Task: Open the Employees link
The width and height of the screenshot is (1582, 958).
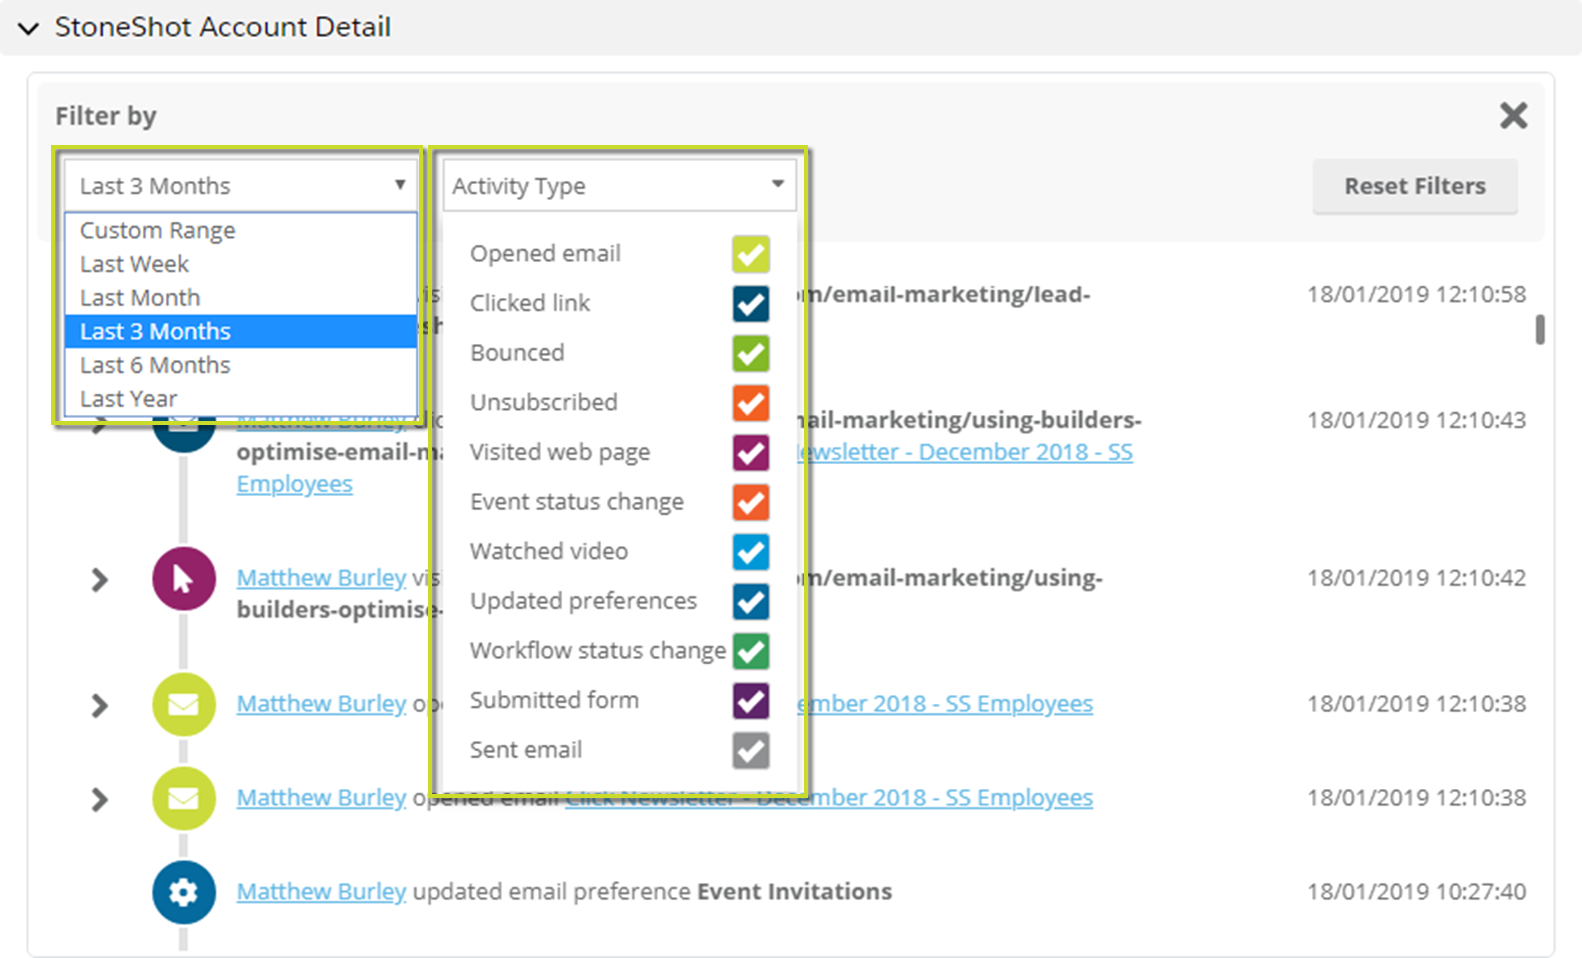Action: [294, 484]
